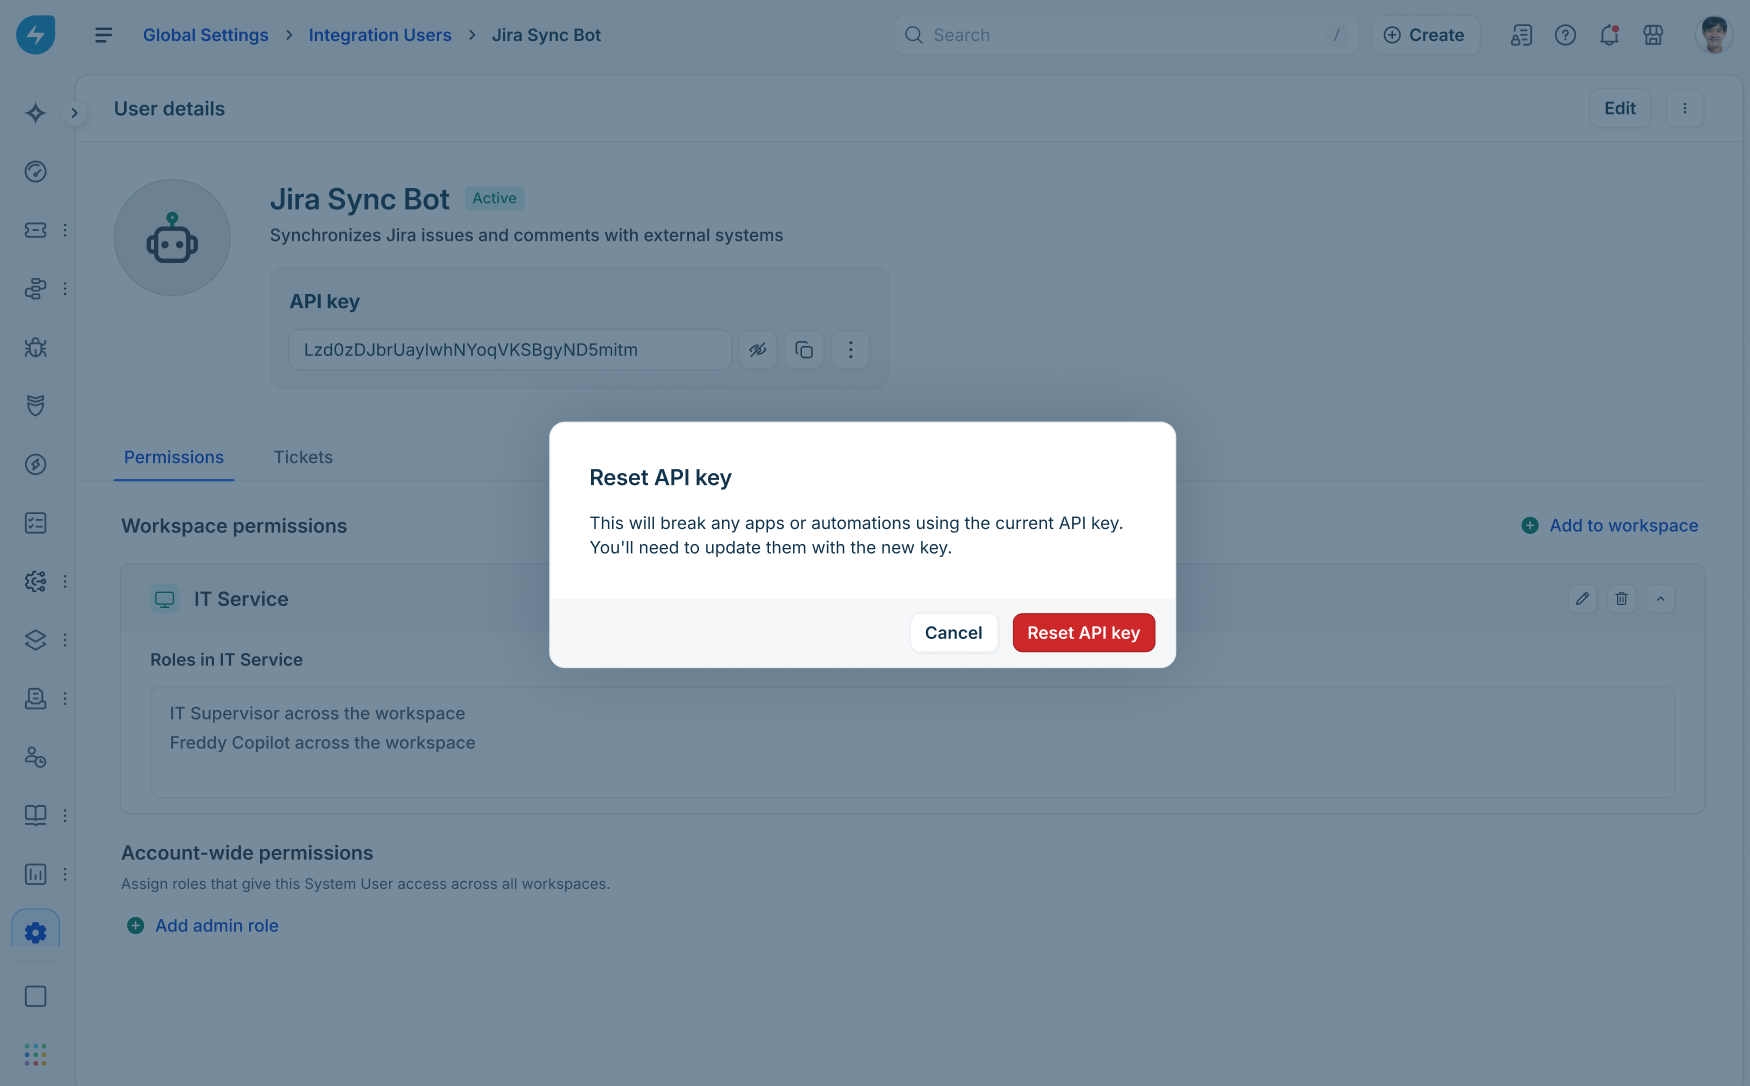Open the user with clock sidebar icon
Image resolution: width=1750 pixels, height=1086 pixels.
(36, 757)
